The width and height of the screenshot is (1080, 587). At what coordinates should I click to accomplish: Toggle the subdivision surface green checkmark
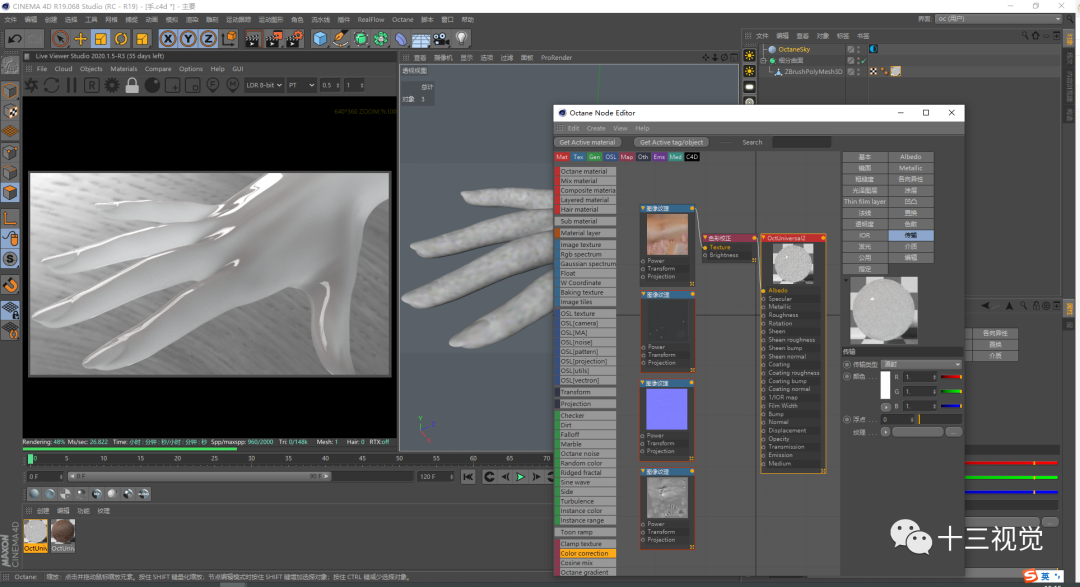[863, 61]
